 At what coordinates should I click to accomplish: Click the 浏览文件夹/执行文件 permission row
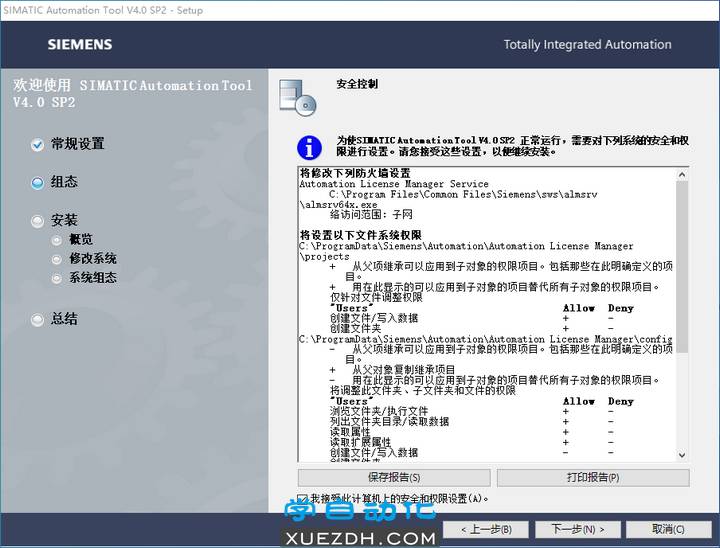pyautogui.click(x=379, y=411)
